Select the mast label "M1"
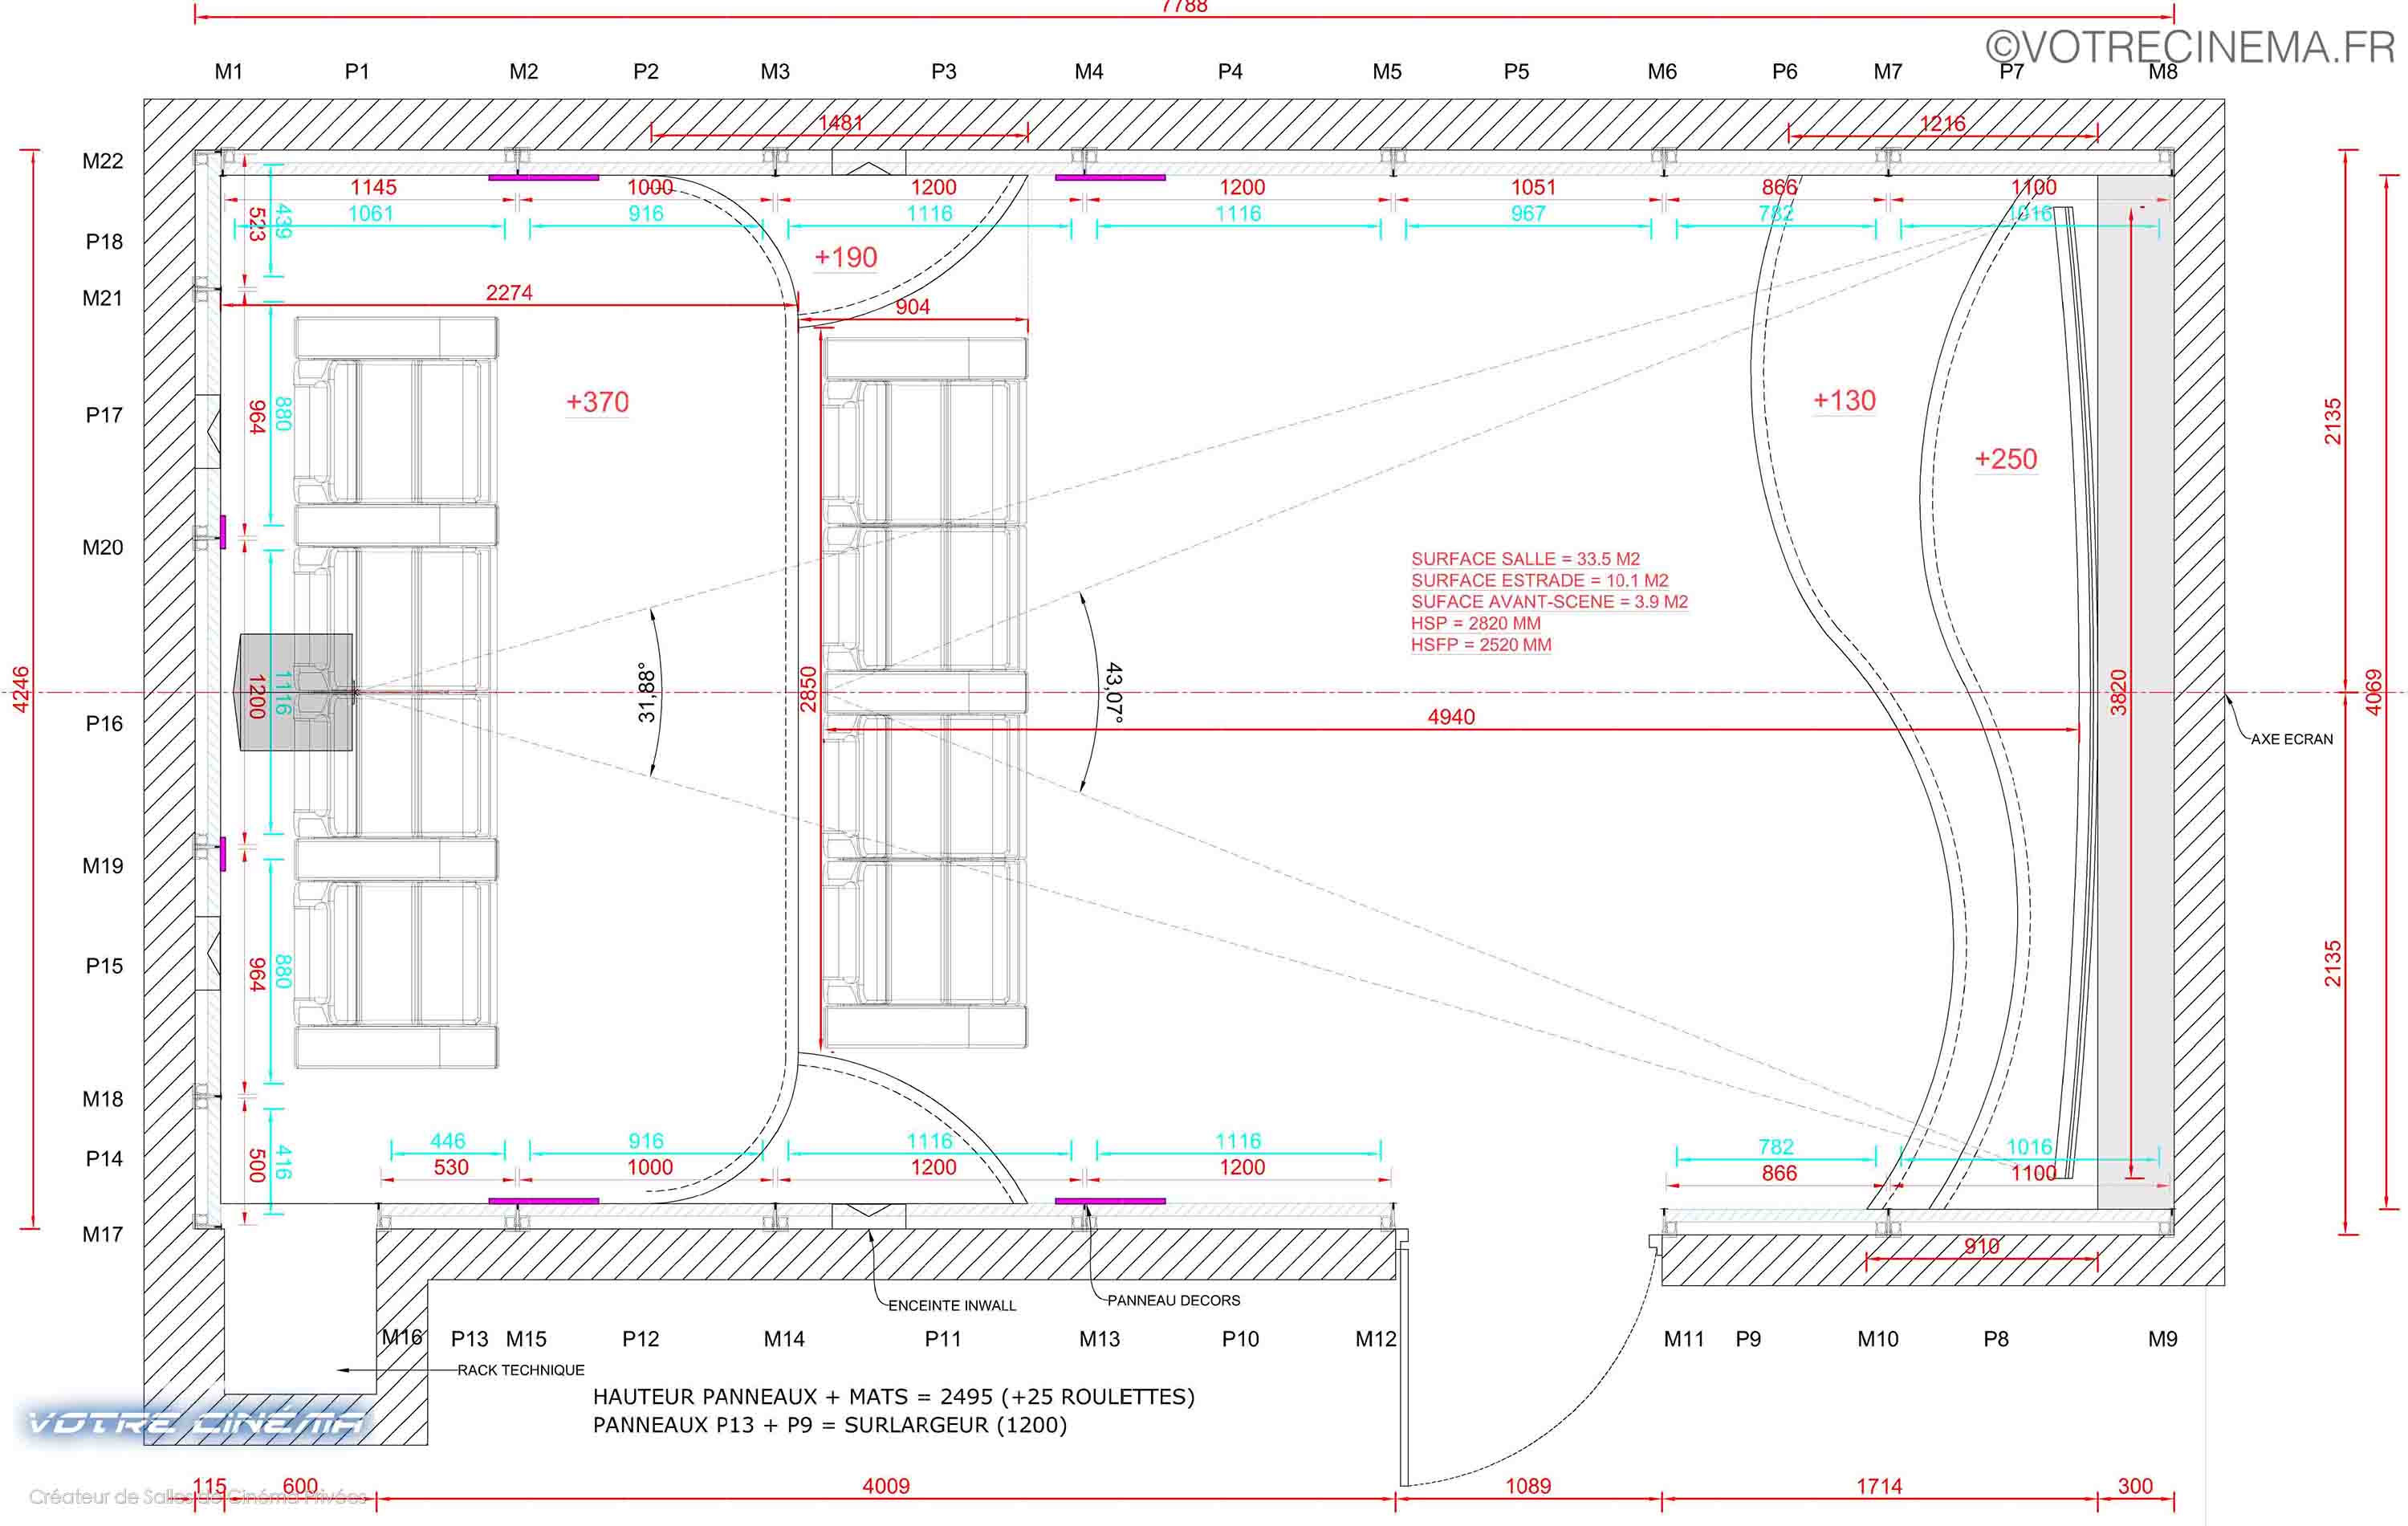The image size is (2408, 1526). click(x=229, y=71)
